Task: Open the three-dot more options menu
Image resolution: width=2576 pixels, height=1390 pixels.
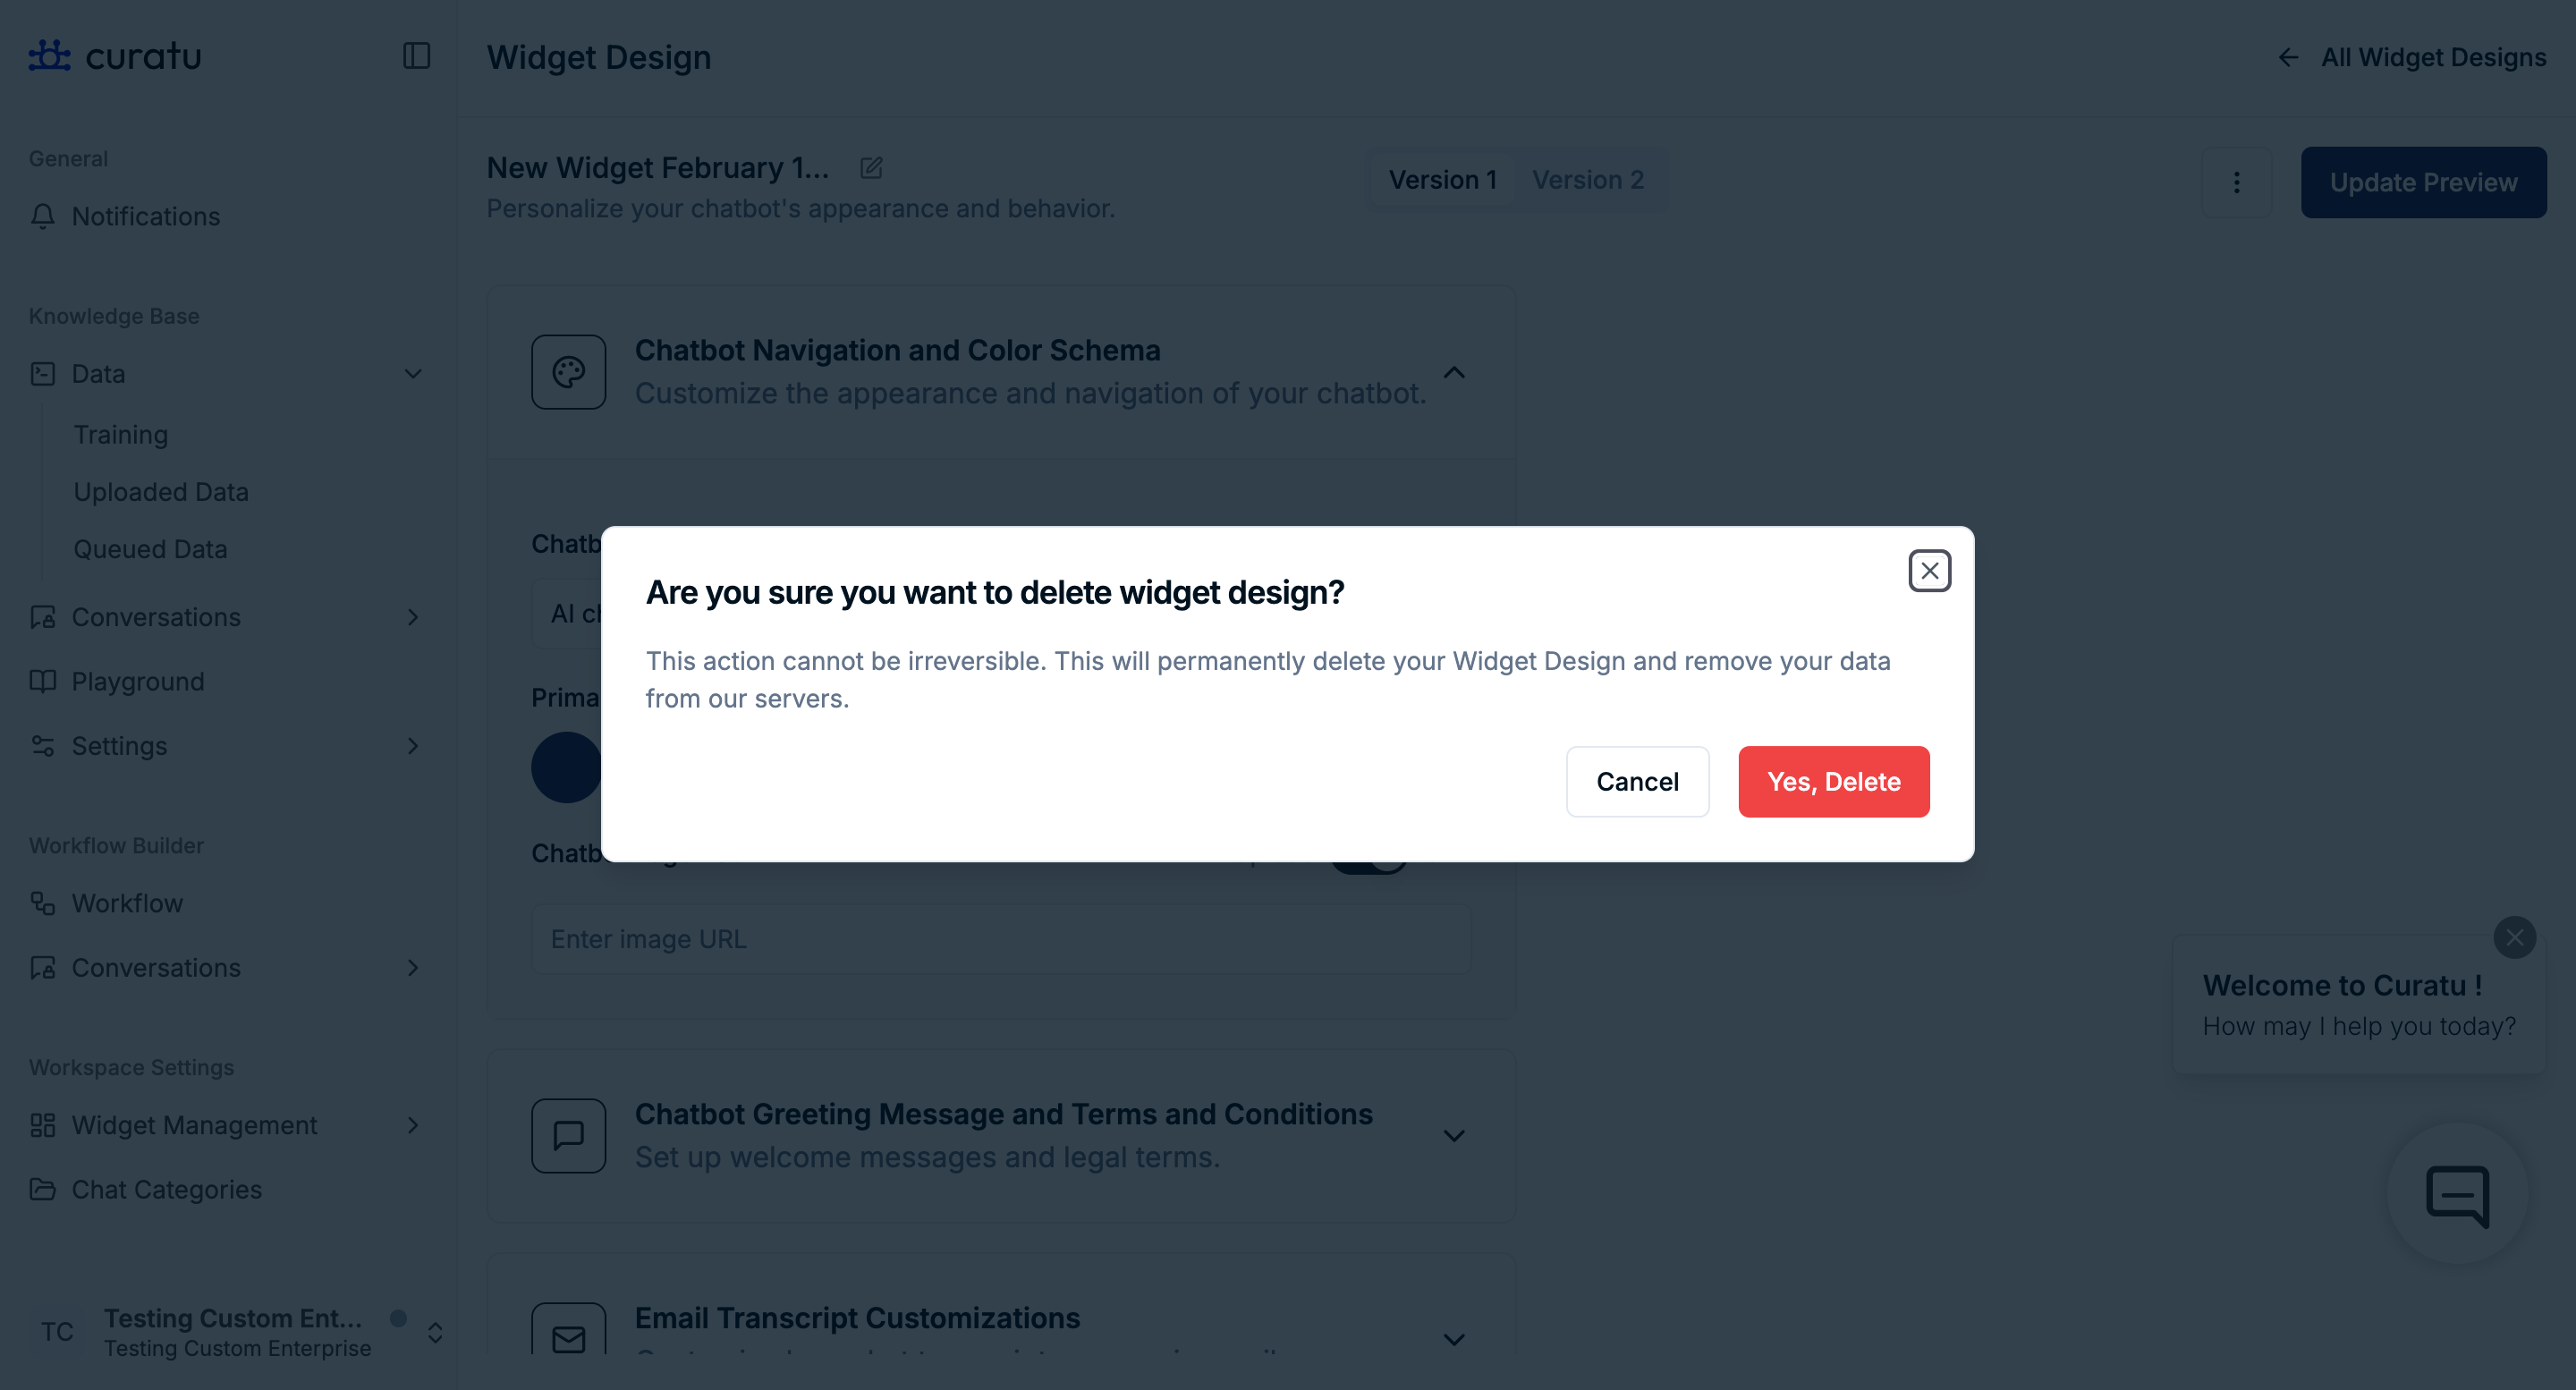Action: tap(2236, 182)
